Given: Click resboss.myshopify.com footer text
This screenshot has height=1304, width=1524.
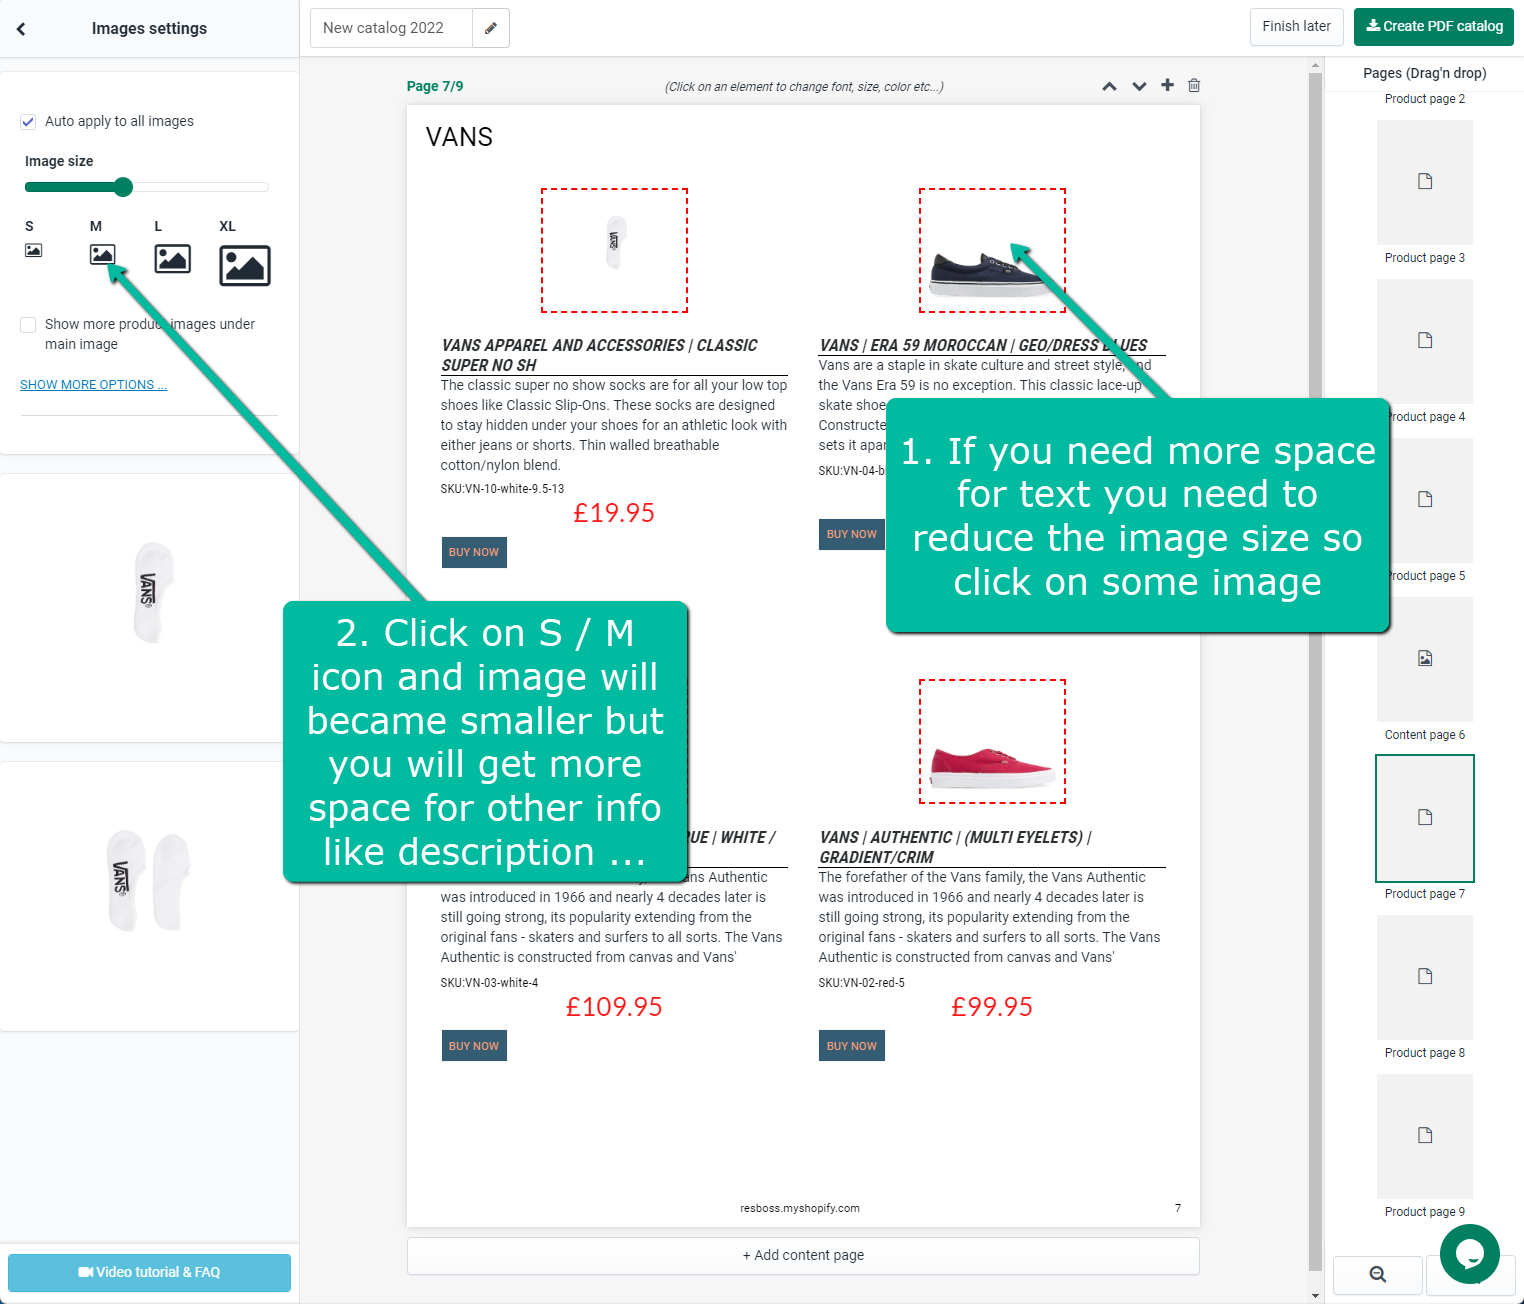Looking at the screenshot, I should pos(800,1208).
